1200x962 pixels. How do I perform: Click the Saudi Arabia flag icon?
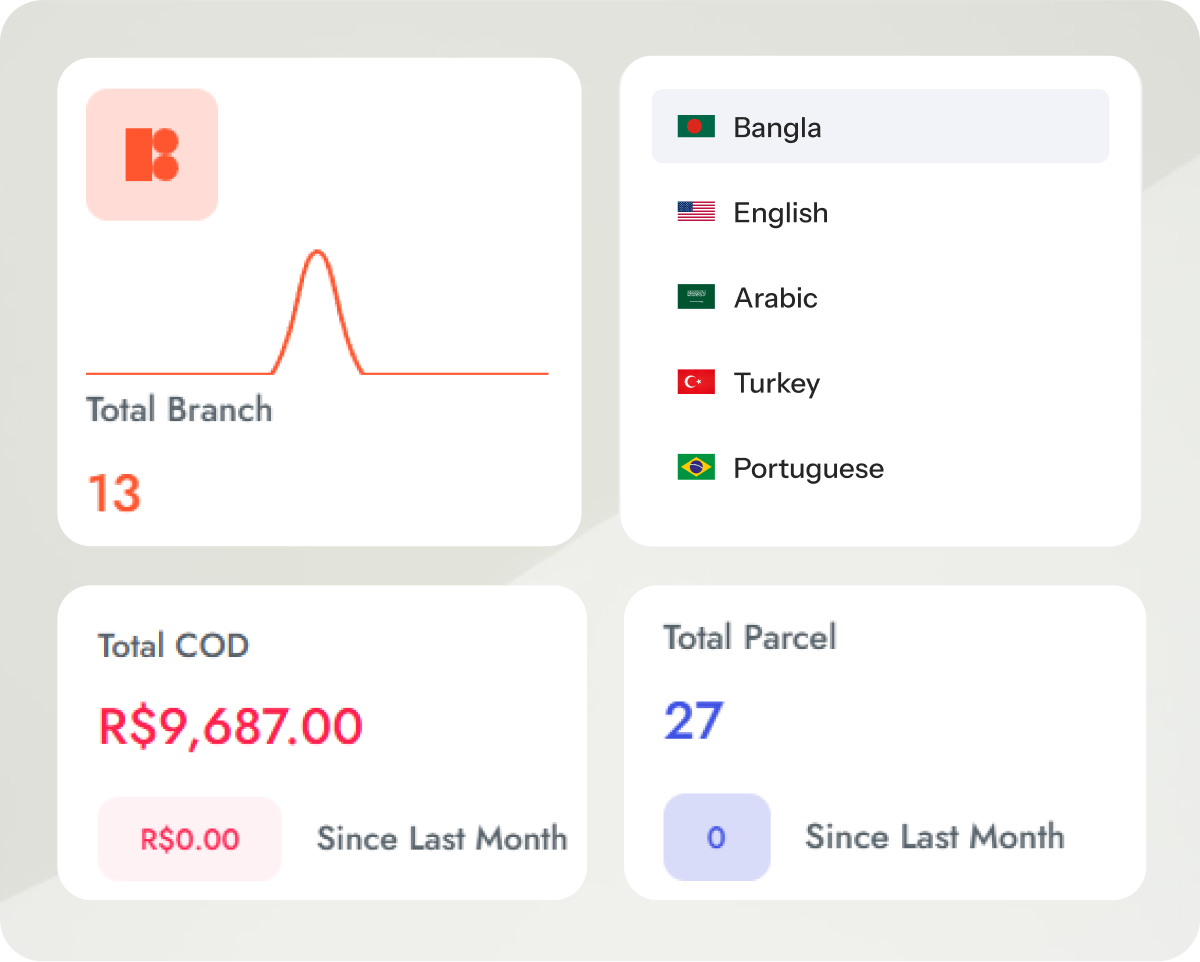click(x=696, y=297)
